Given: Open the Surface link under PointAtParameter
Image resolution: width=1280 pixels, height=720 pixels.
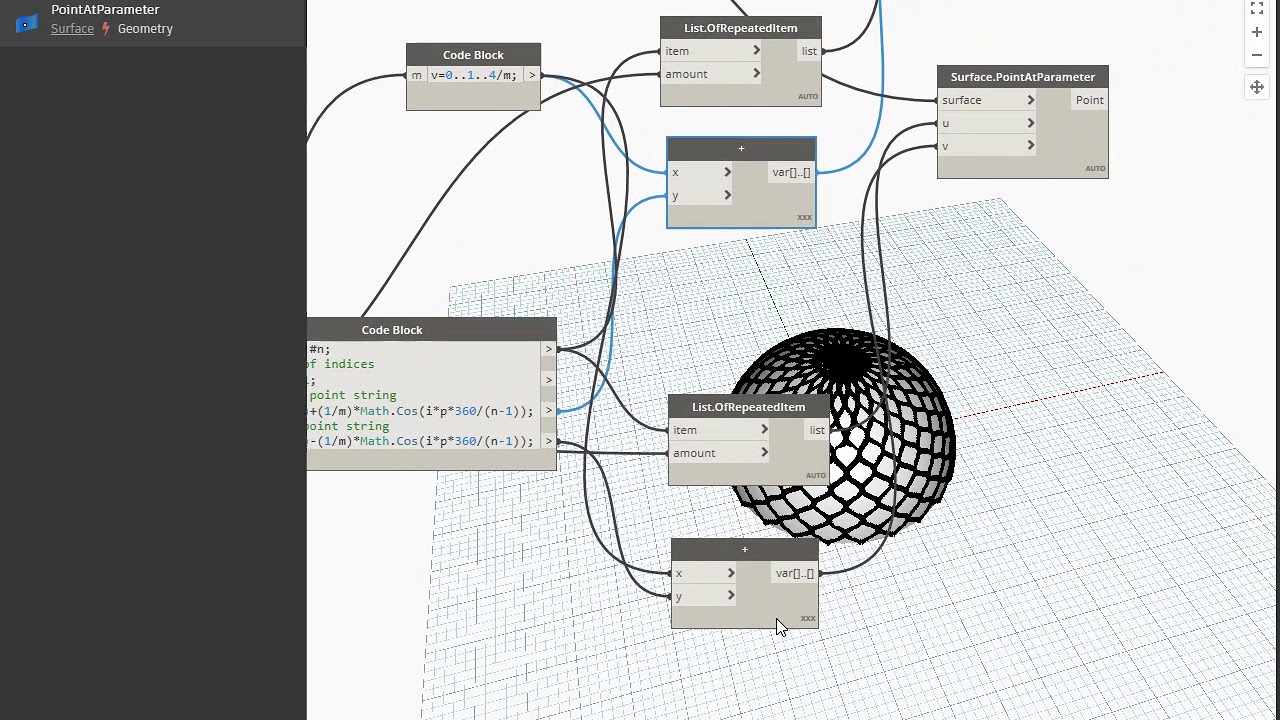Looking at the screenshot, I should pyautogui.click(x=72, y=29).
